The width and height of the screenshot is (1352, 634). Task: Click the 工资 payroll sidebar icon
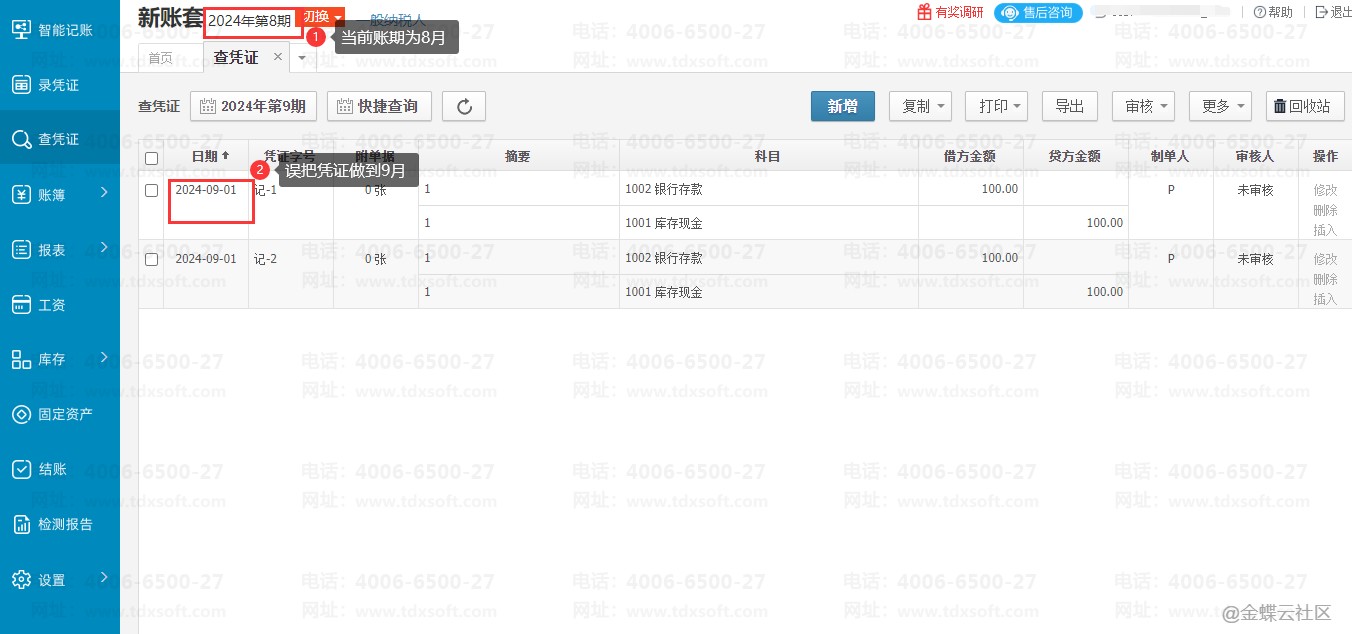(x=21, y=304)
